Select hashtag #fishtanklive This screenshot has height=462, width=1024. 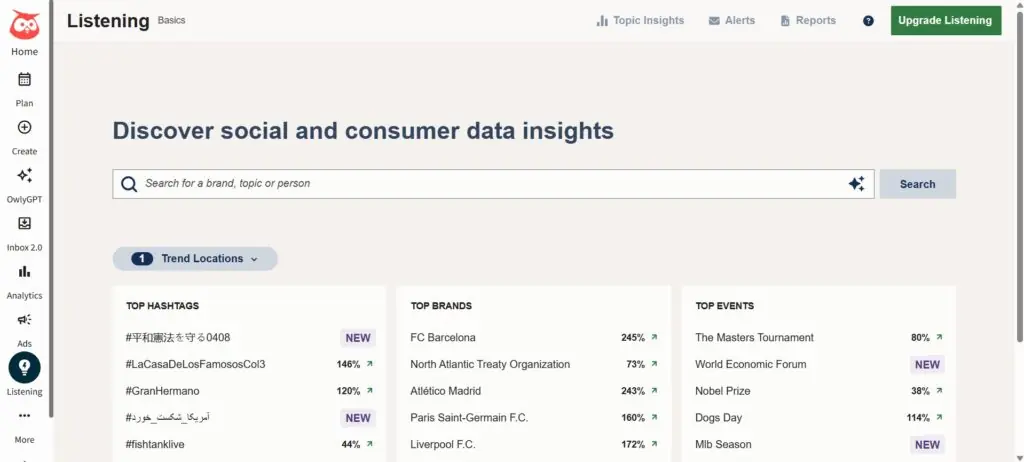[x=155, y=444]
